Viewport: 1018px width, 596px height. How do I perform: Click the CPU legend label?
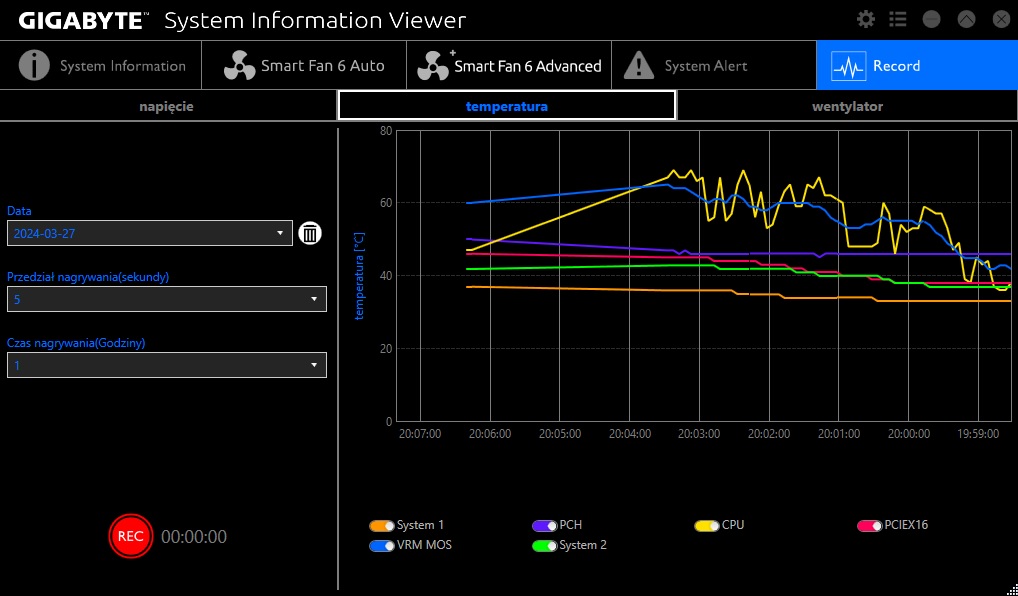click(x=733, y=525)
